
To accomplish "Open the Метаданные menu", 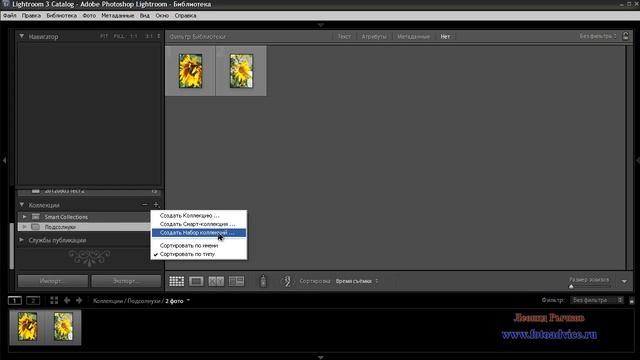I will (x=118, y=16).
